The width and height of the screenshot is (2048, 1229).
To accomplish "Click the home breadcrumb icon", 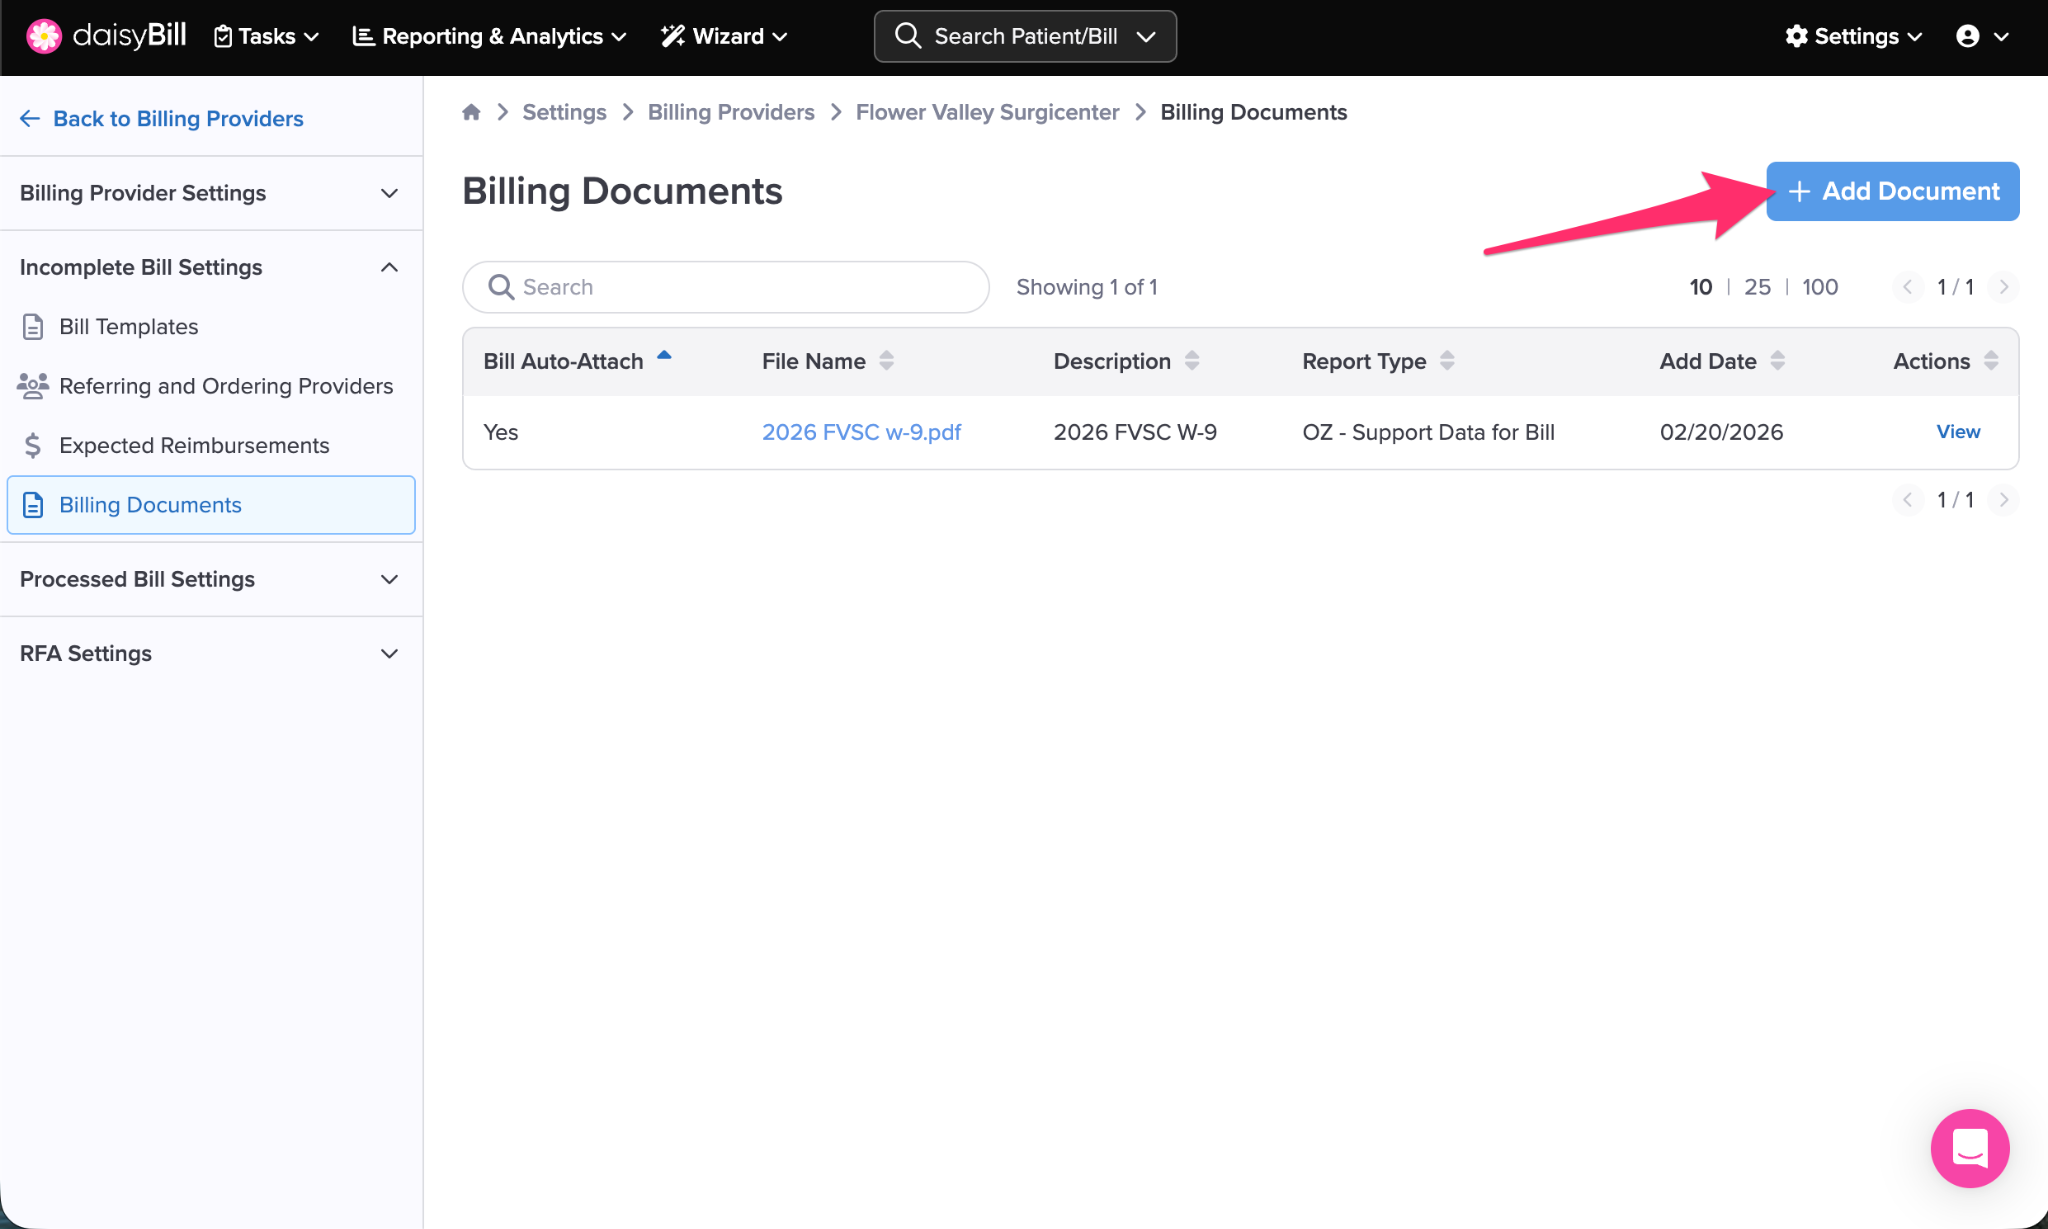I will pos(471,112).
